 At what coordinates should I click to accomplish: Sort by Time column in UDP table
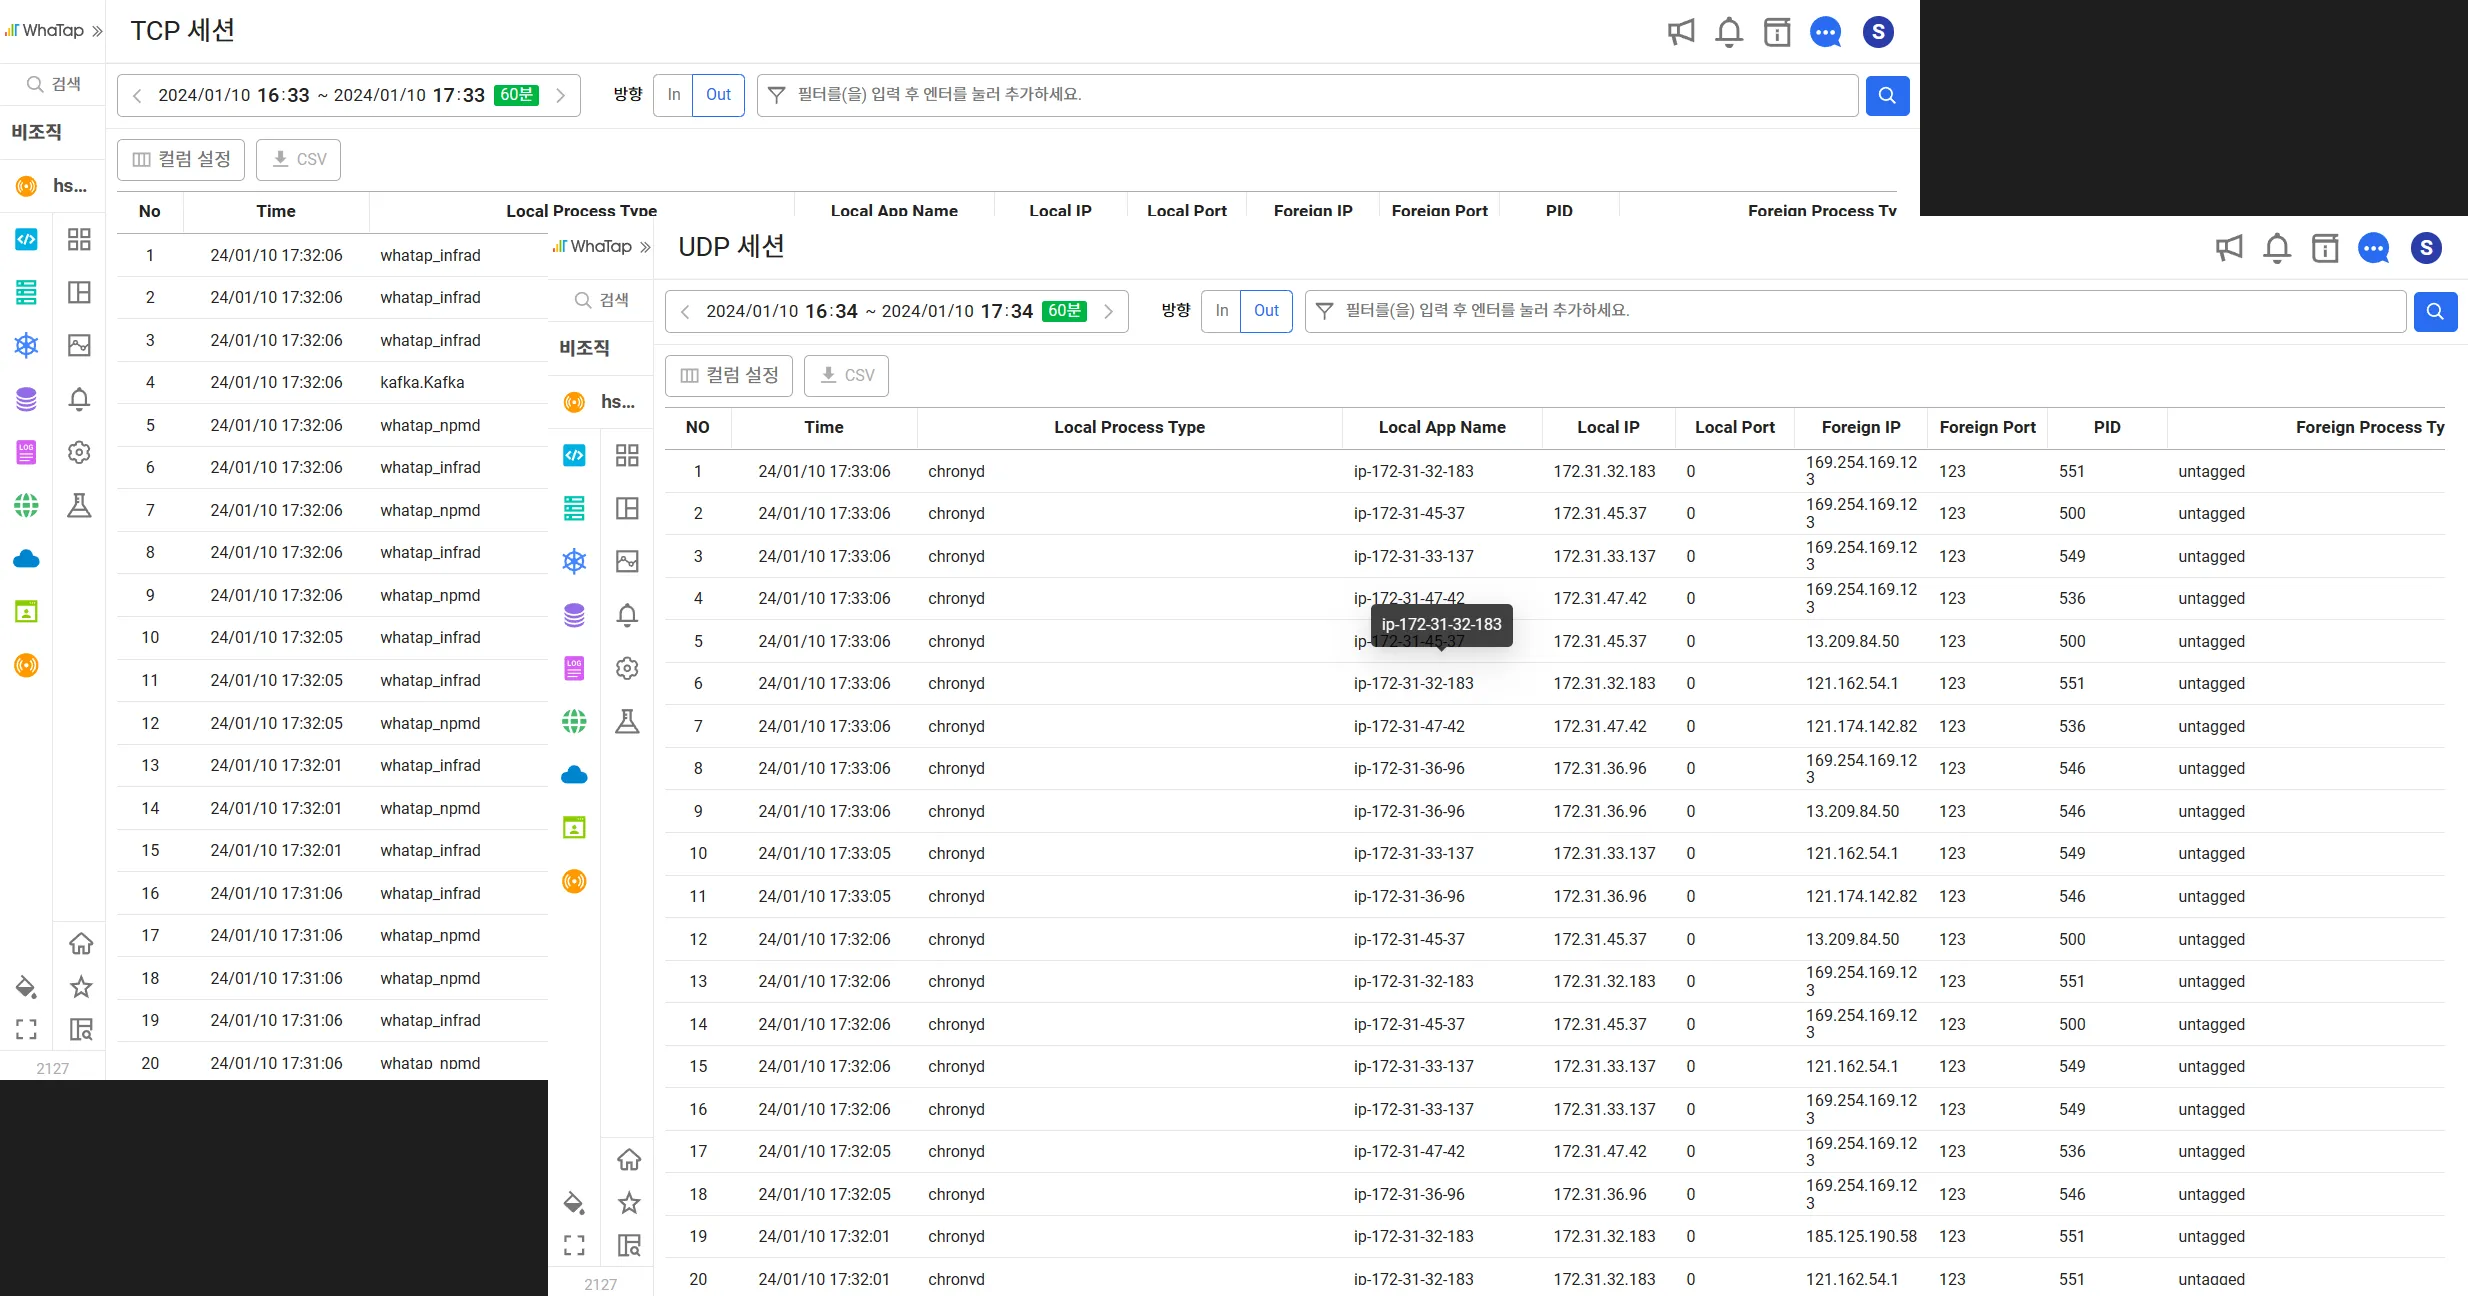point(823,427)
